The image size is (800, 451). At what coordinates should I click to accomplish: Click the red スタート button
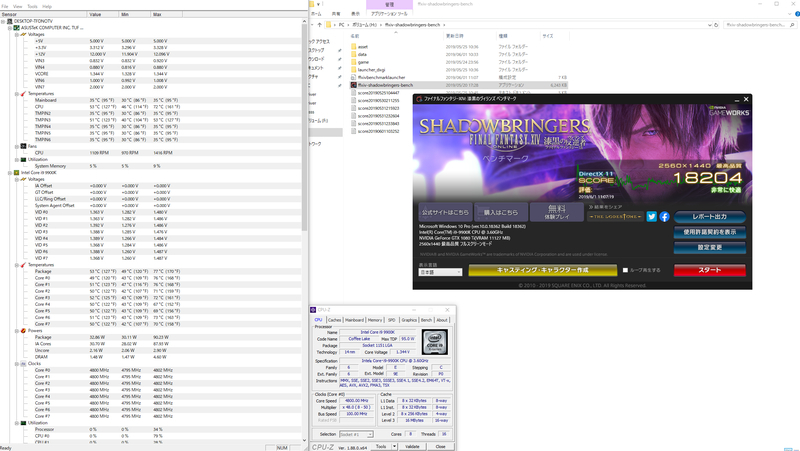709,270
